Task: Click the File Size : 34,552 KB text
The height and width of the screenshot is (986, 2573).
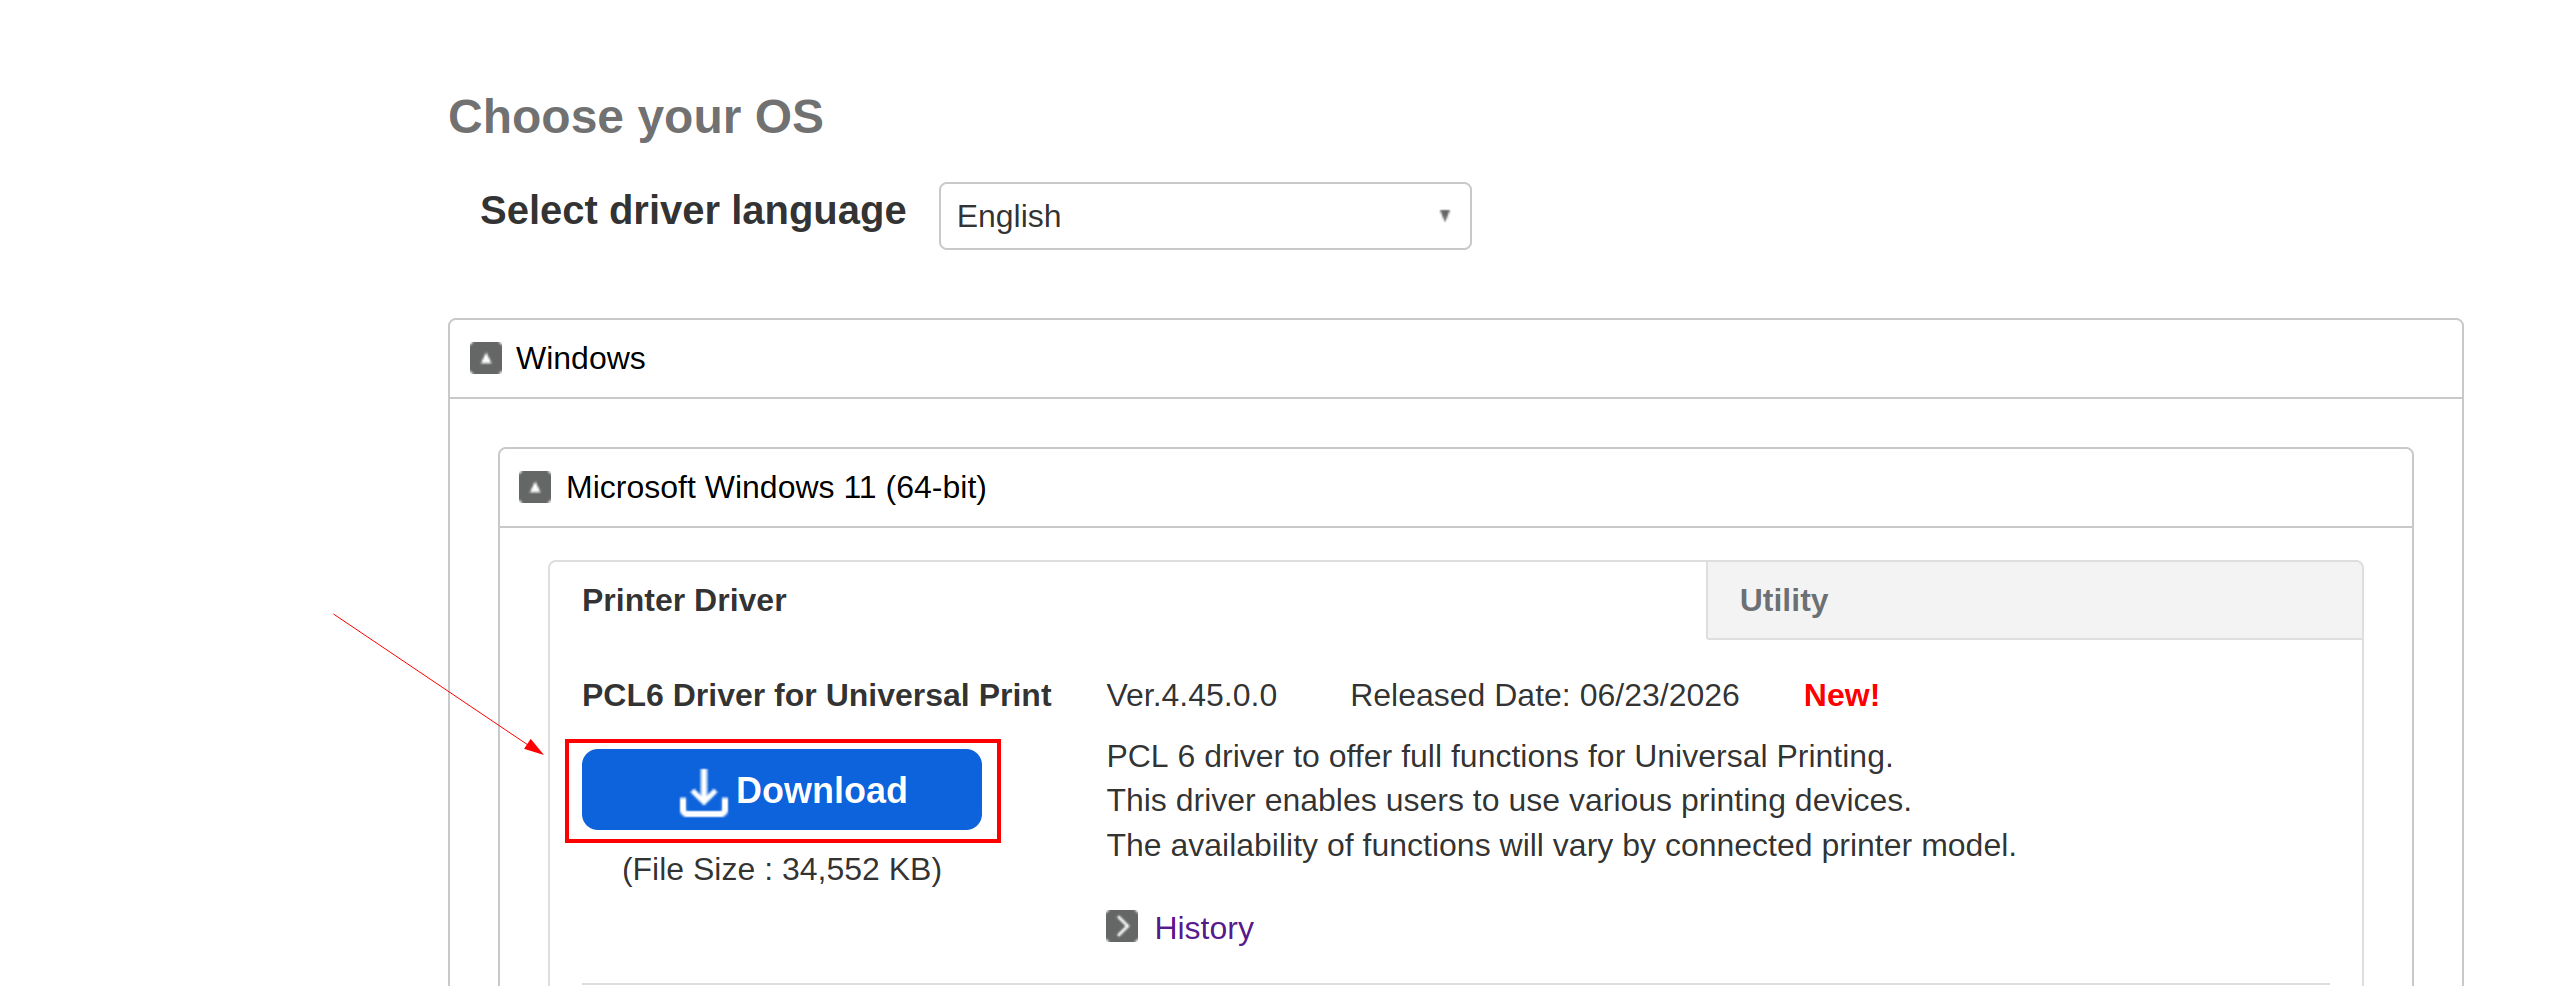Action: [781, 869]
